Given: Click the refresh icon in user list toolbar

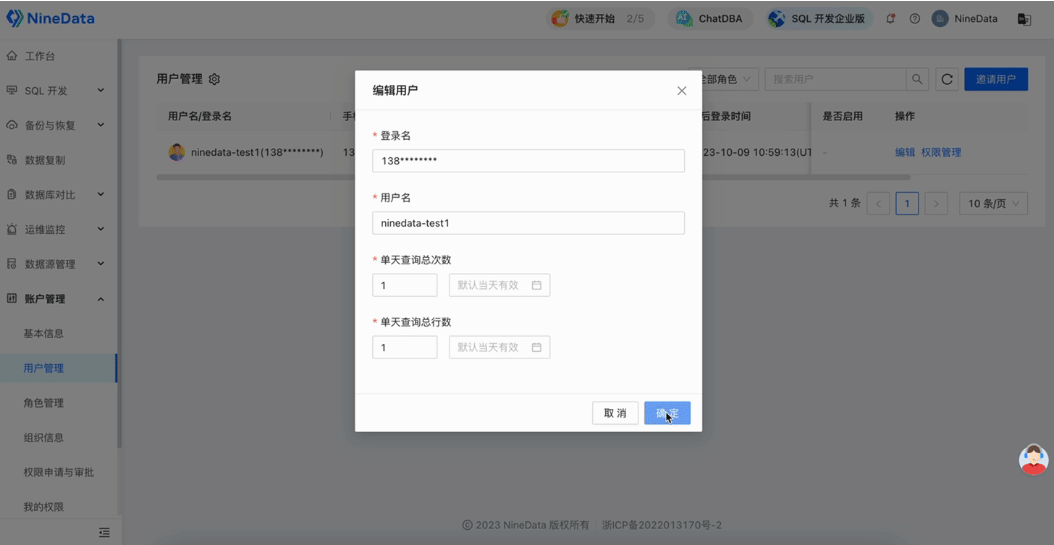Looking at the screenshot, I should (946, 80).
